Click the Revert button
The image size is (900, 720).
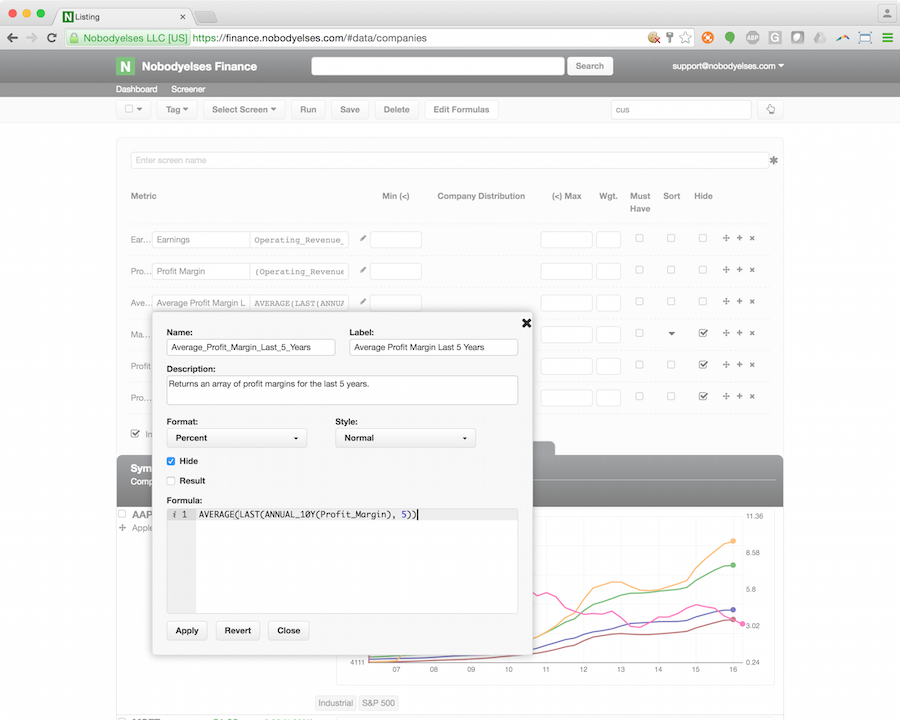[x=238, y=630]
